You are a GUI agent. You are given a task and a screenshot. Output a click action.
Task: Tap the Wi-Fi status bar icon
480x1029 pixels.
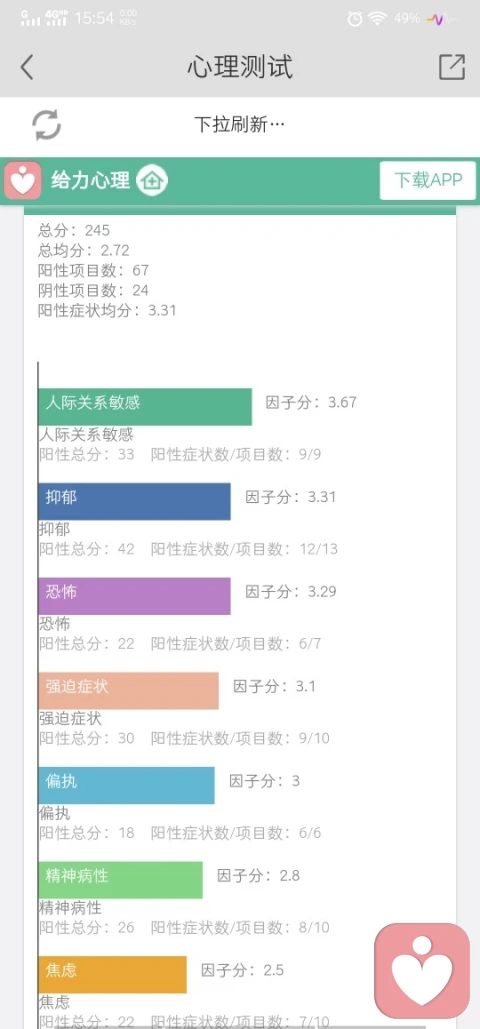pos(378,18)
